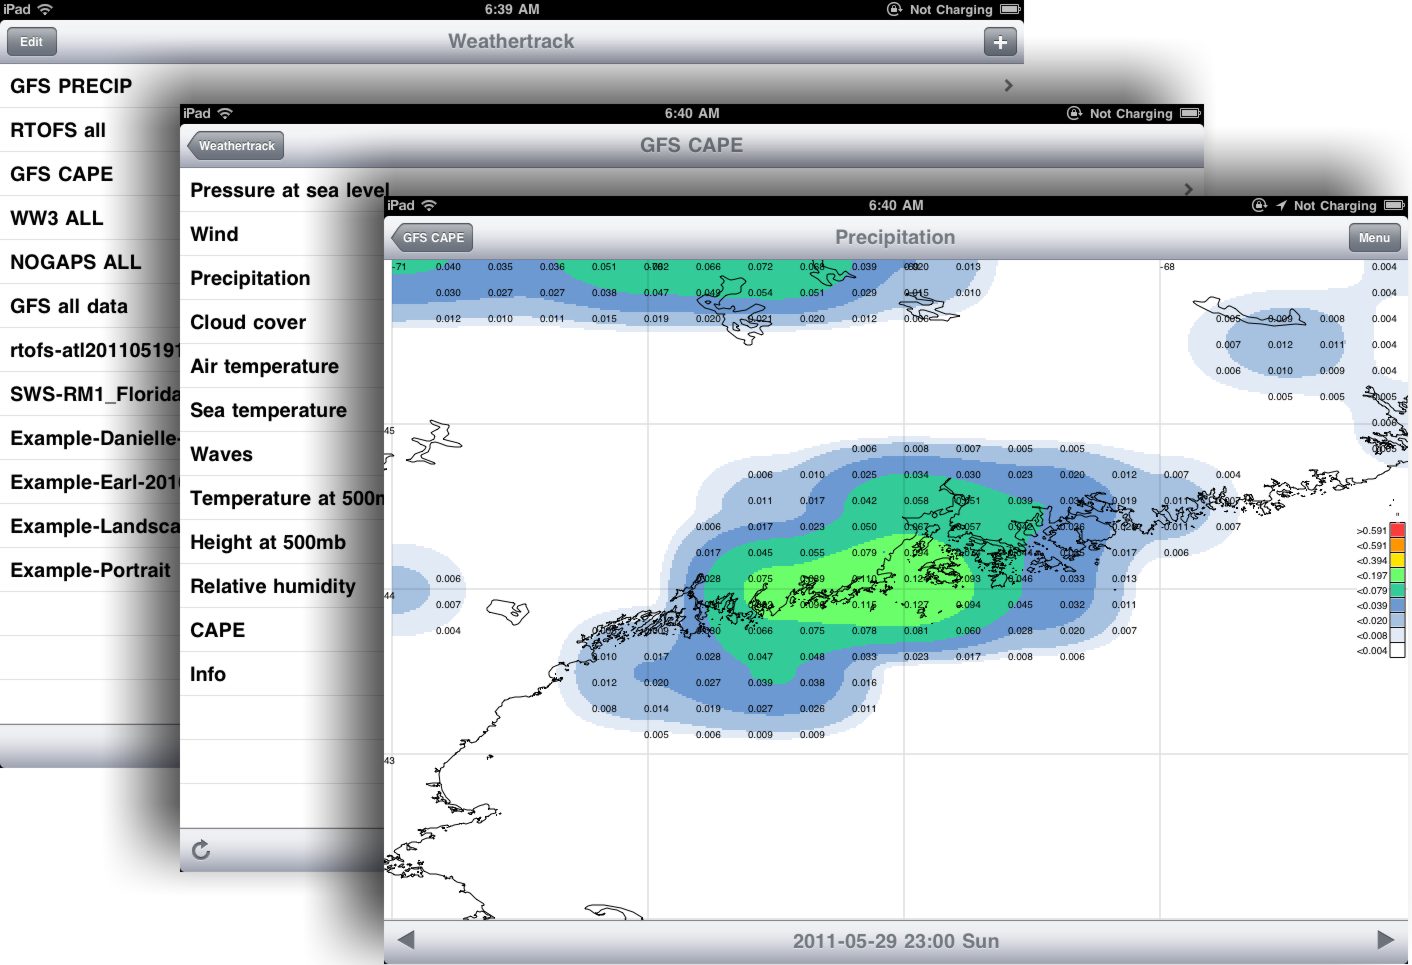The width and height of the screenshot is (1412, 965).
Task: Click battery icon in Weathertrack window status bar
Action: click(x=1010, y=9)
